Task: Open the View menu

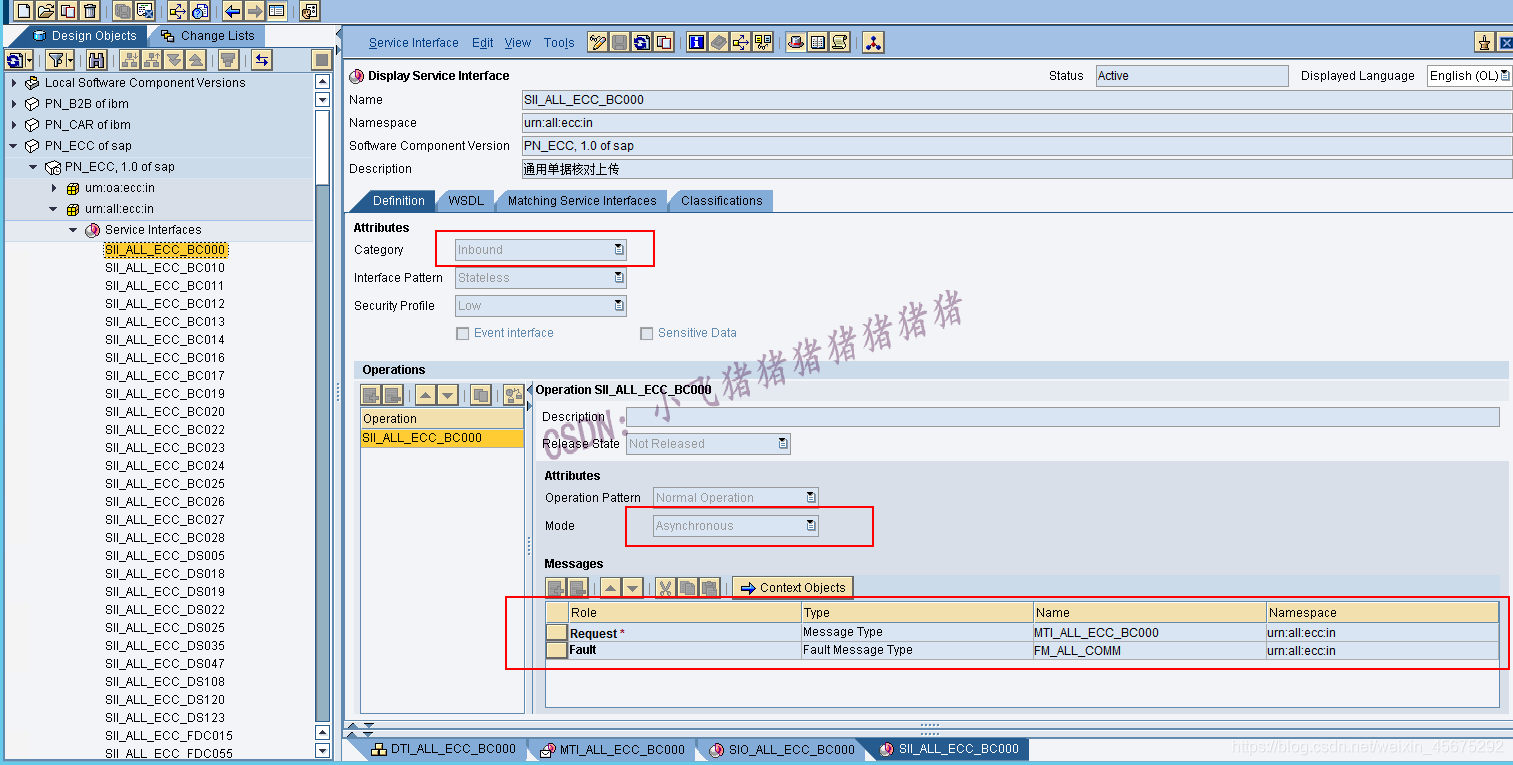Action: point(518,43)
